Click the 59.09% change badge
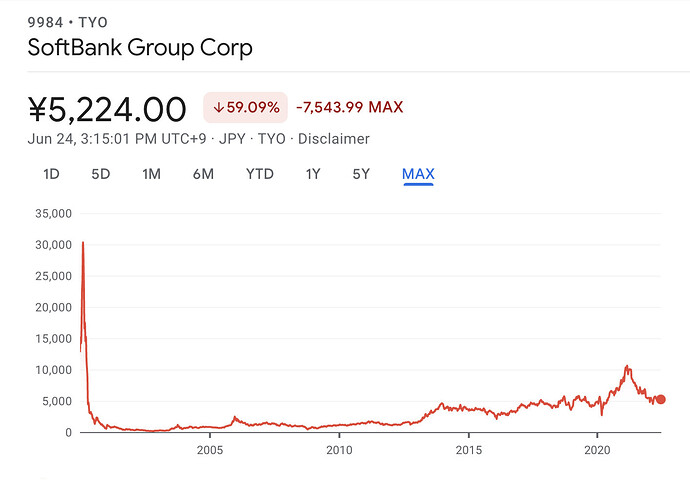 [245, 107]
